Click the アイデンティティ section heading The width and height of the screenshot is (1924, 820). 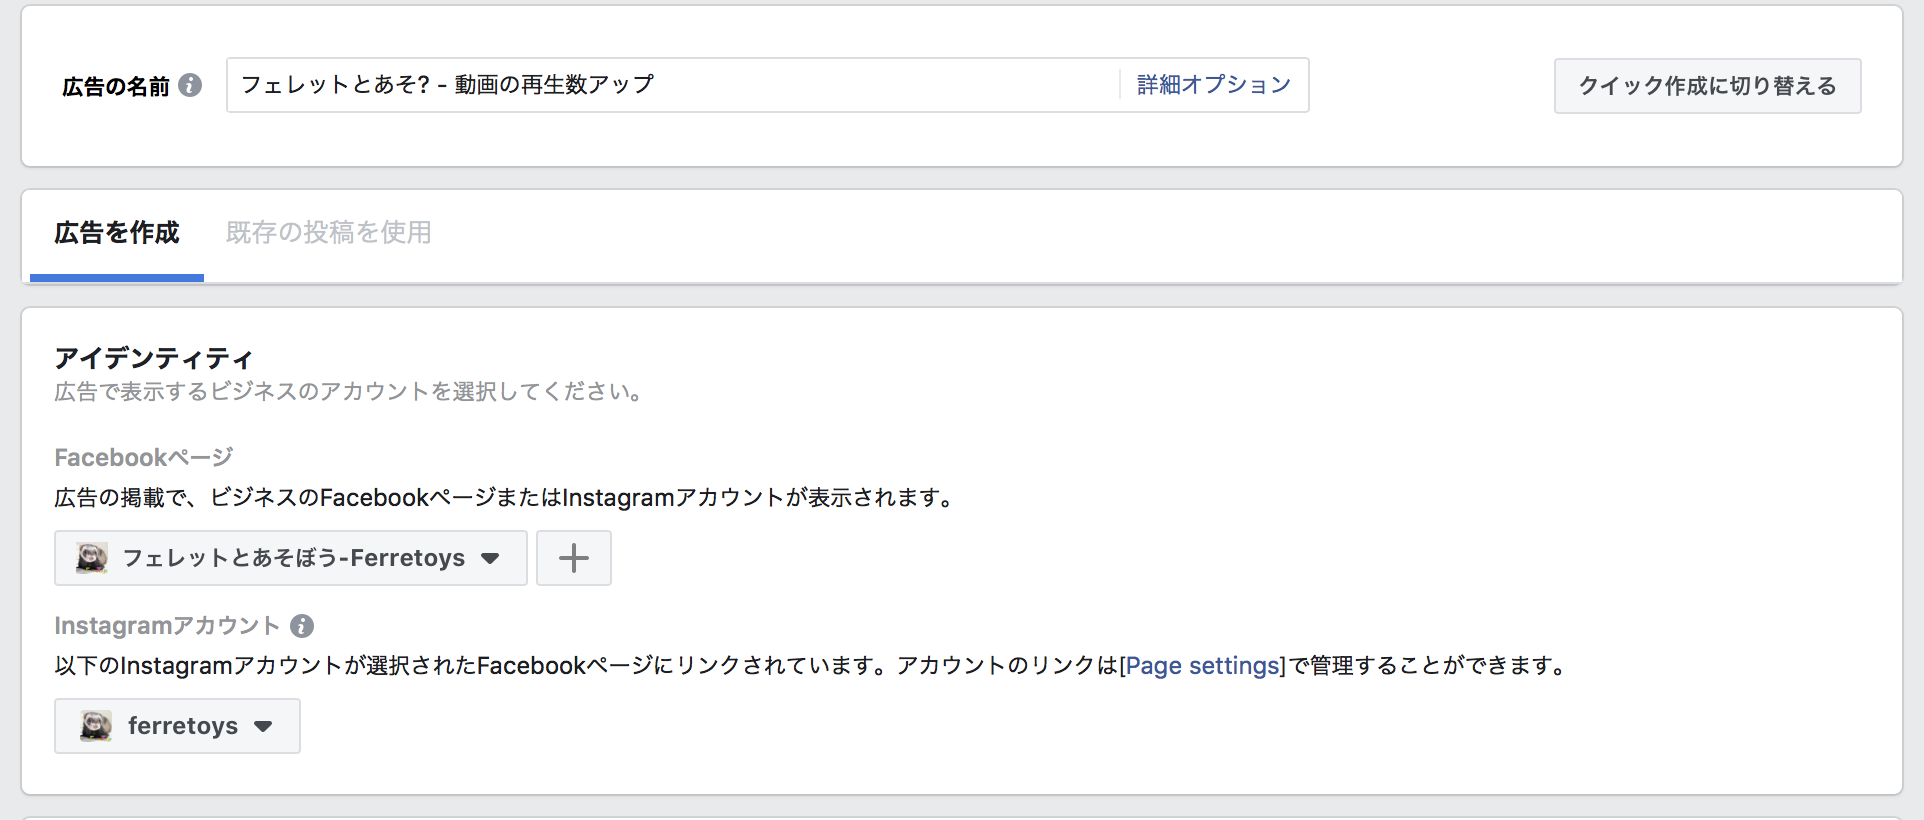pos(154,358)
